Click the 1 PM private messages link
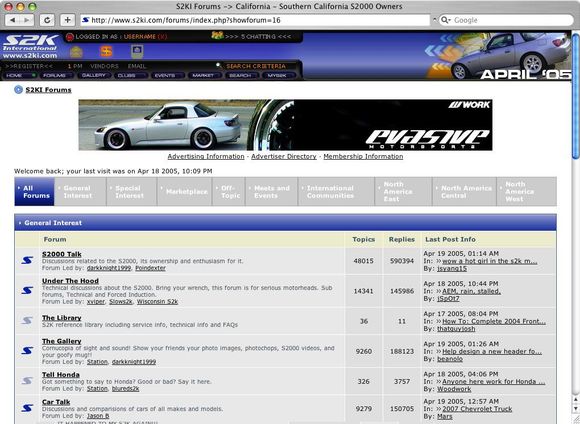This screenshot has width=580, height=424. point(75,66)
